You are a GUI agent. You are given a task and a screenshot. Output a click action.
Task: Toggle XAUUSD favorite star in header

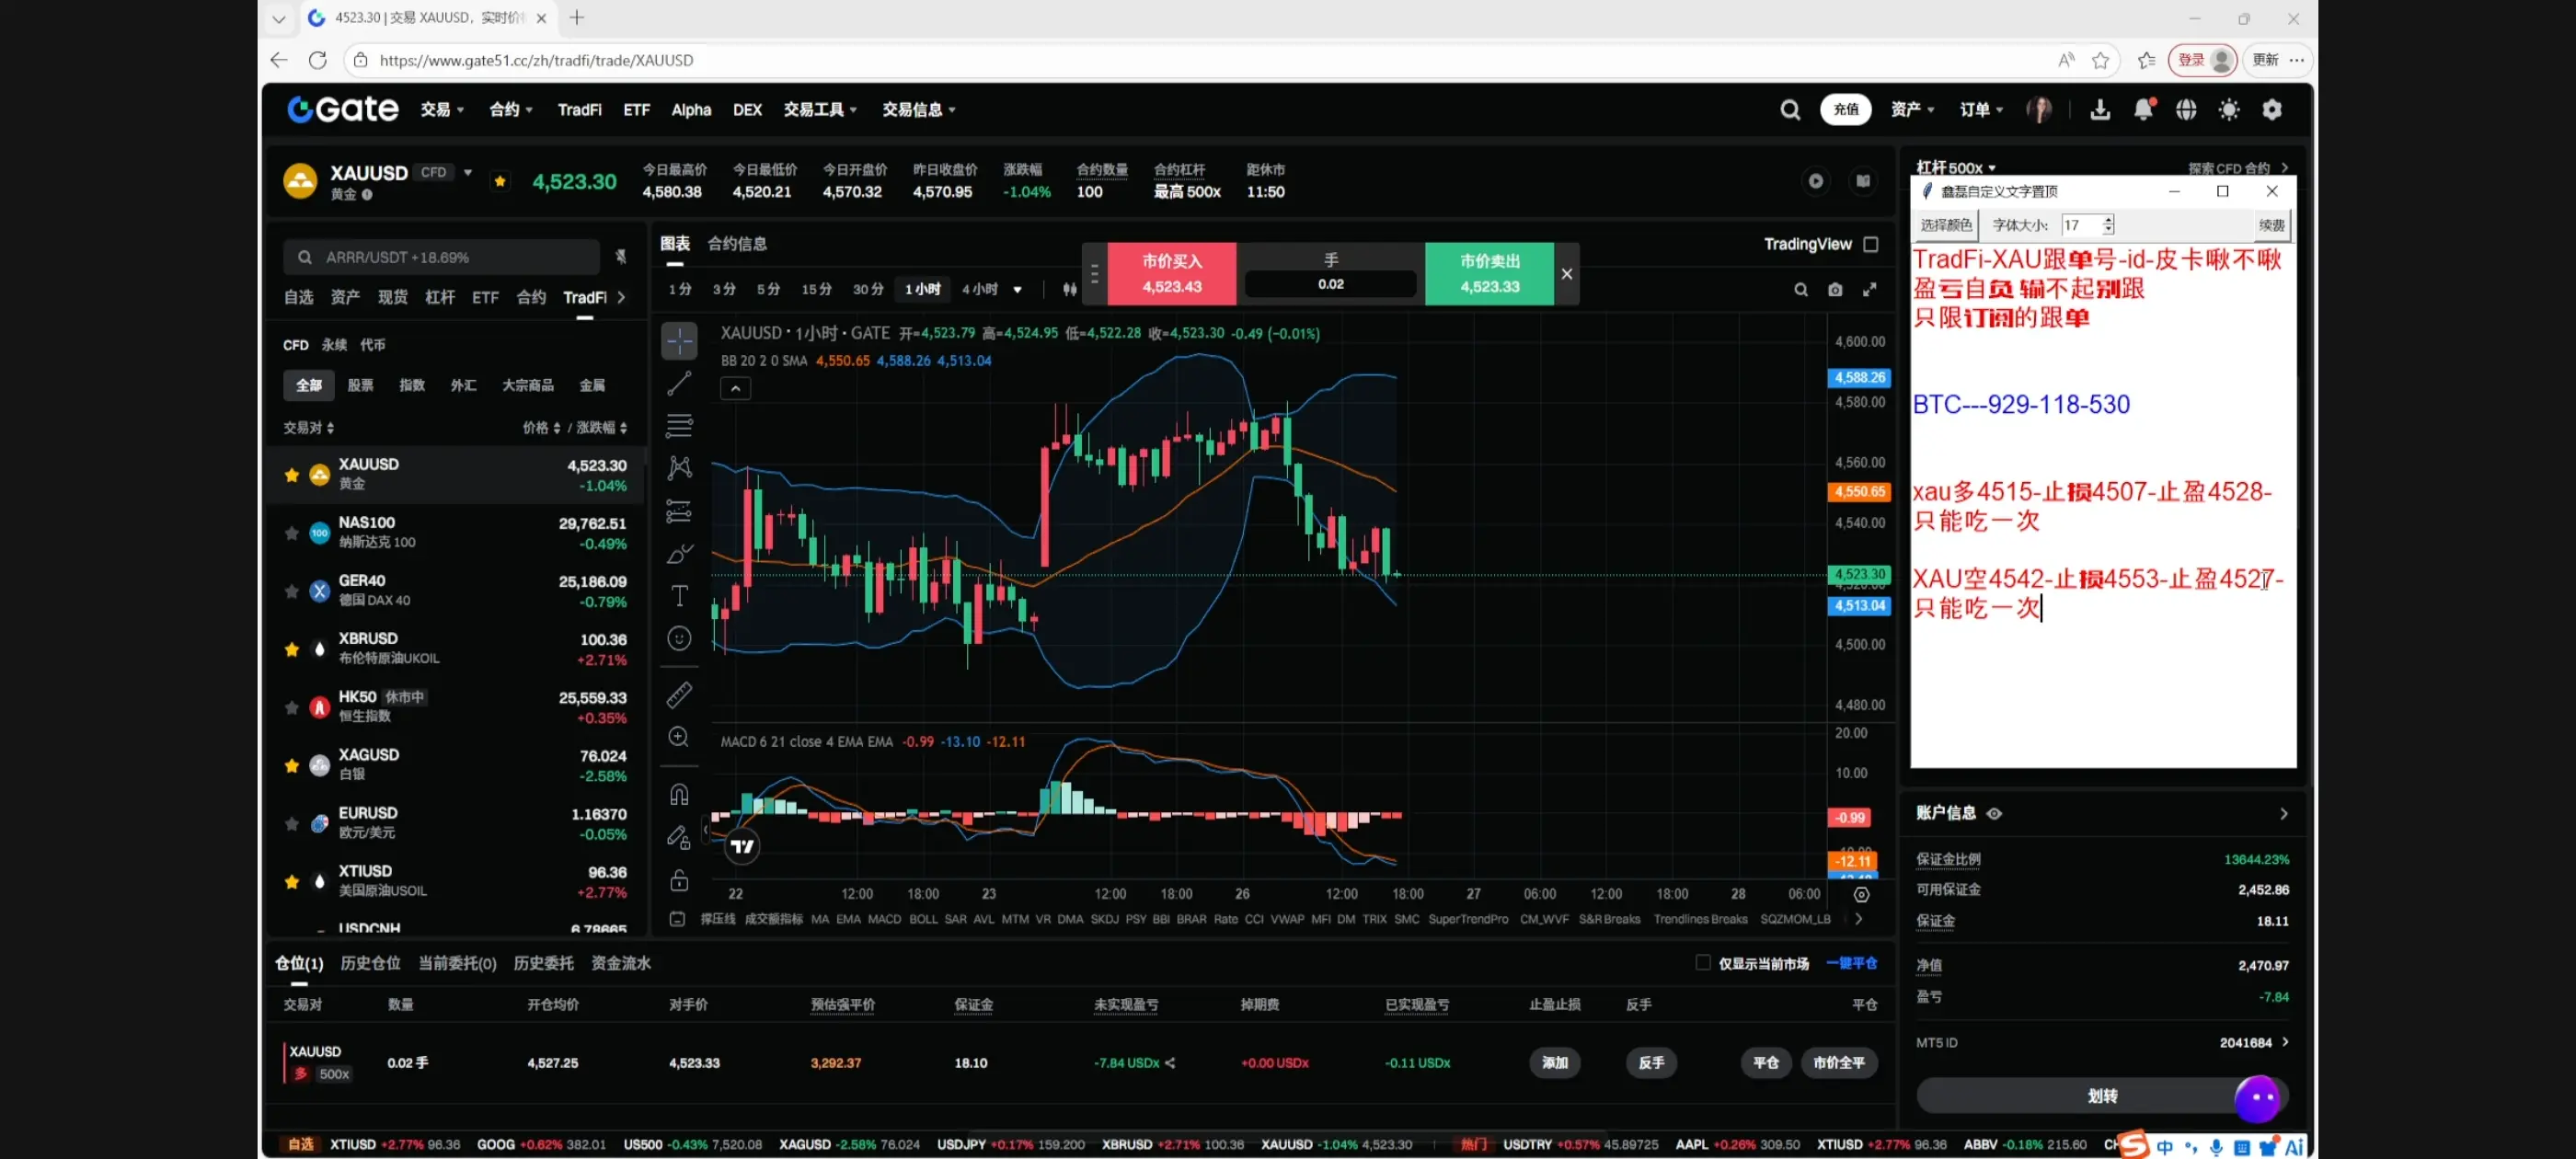point(500,181)
